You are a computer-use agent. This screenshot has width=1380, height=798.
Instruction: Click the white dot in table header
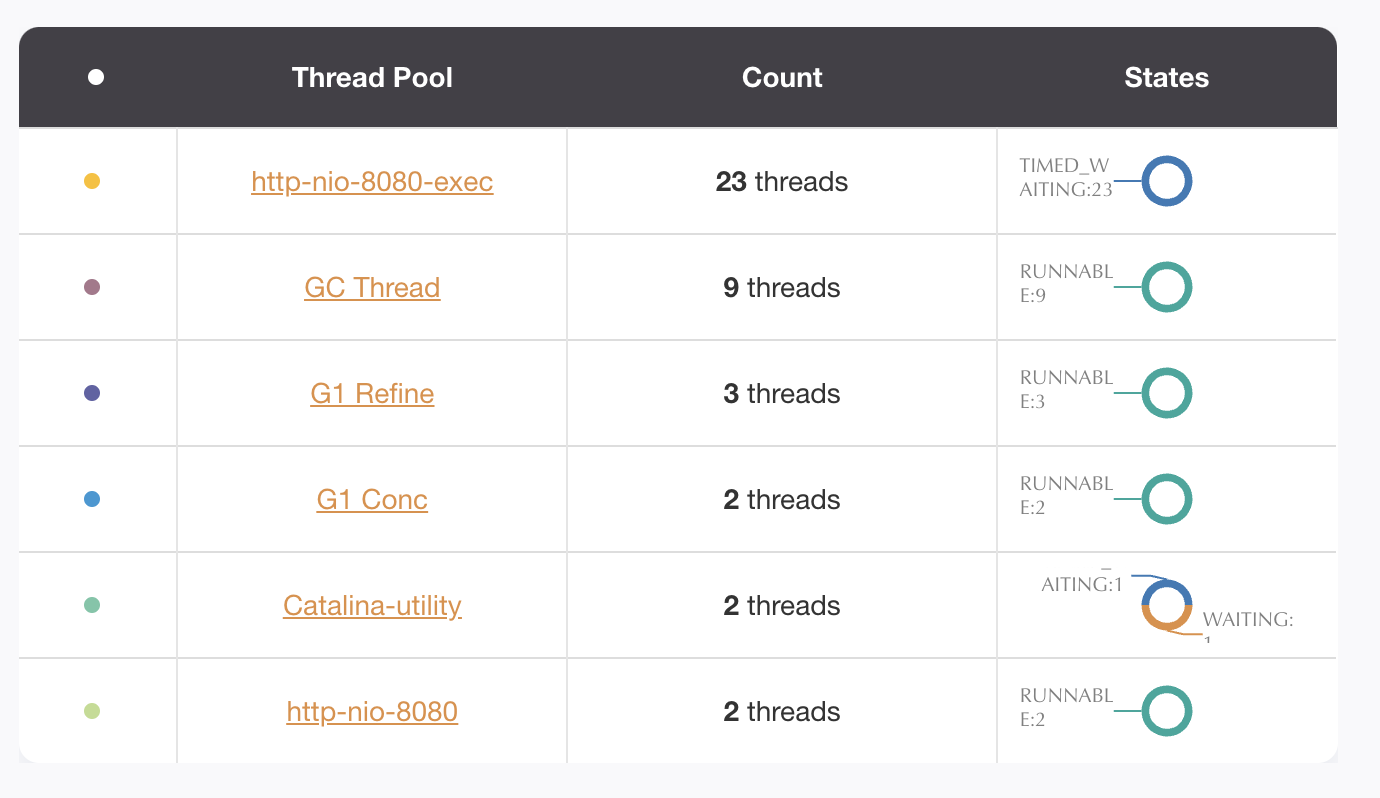(x=96, y=78)
